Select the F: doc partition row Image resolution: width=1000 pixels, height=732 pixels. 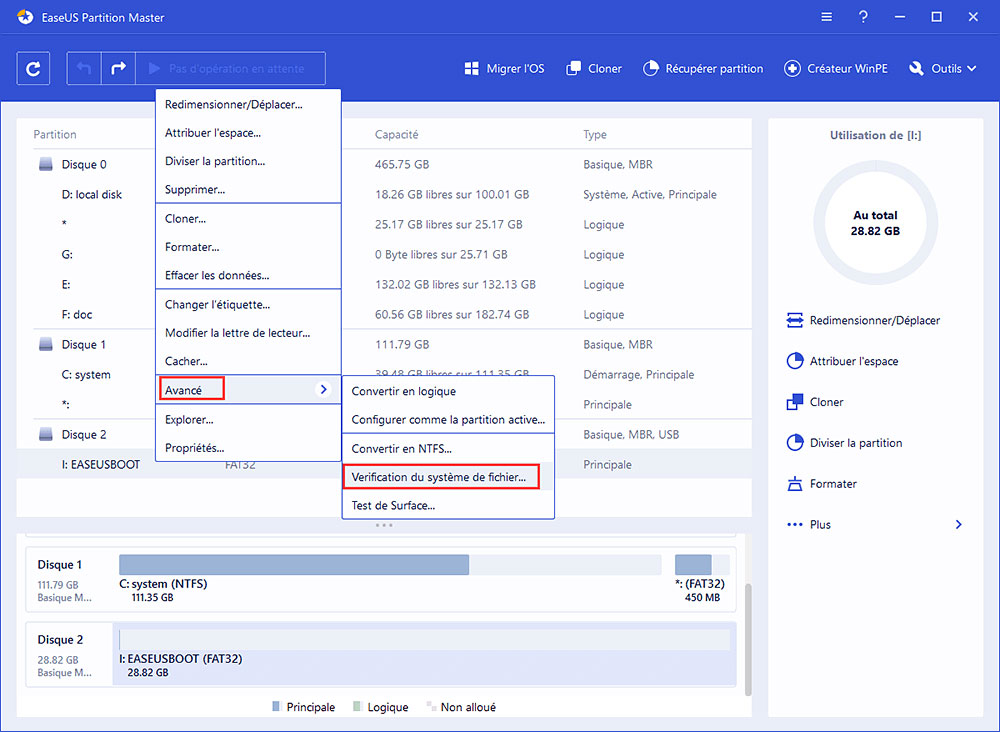[384, 314]
